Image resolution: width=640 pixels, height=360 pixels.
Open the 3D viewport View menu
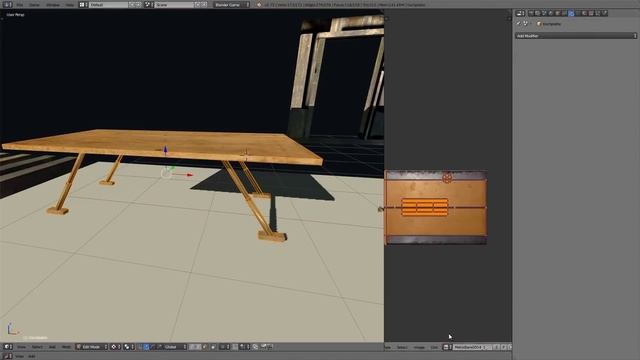click(x=21, y=347)
